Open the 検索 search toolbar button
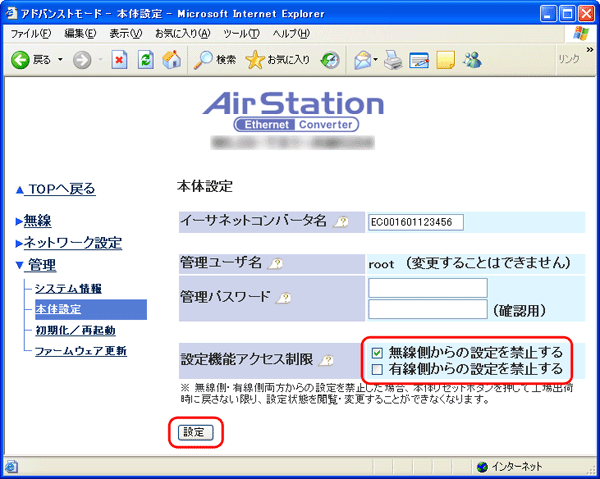The height and width of the screenshot is (479, 600). click(x=214, y=60)
